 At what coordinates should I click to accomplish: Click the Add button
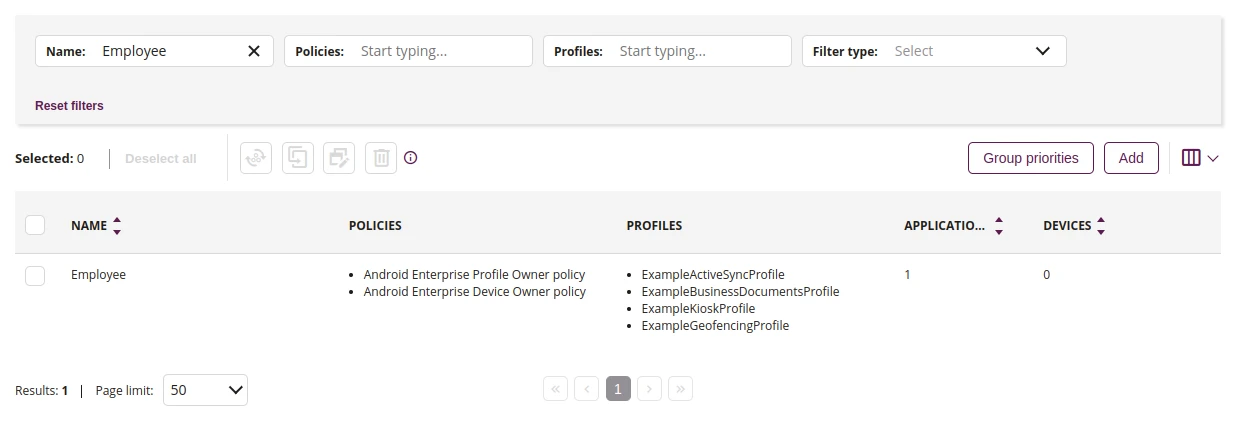(x=1131, y=158)
